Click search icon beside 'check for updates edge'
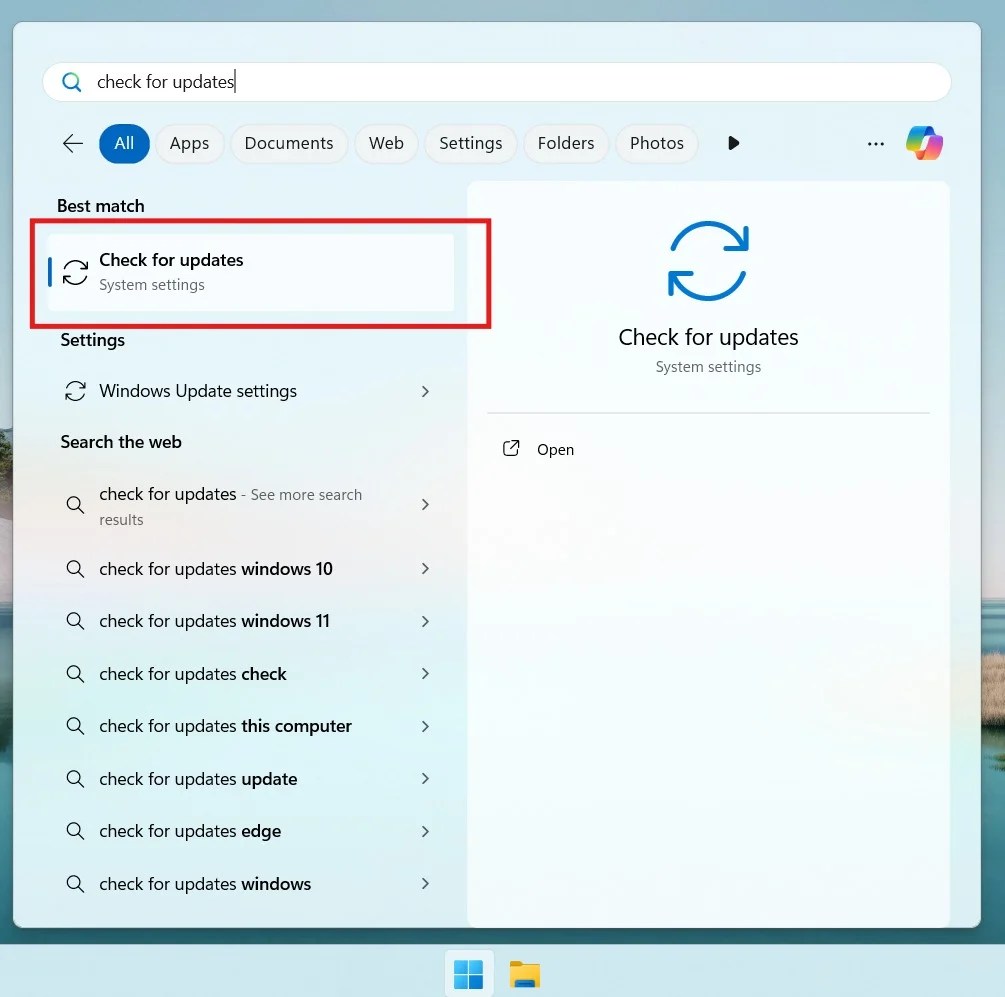The image size is (1005, 997). 75,831
